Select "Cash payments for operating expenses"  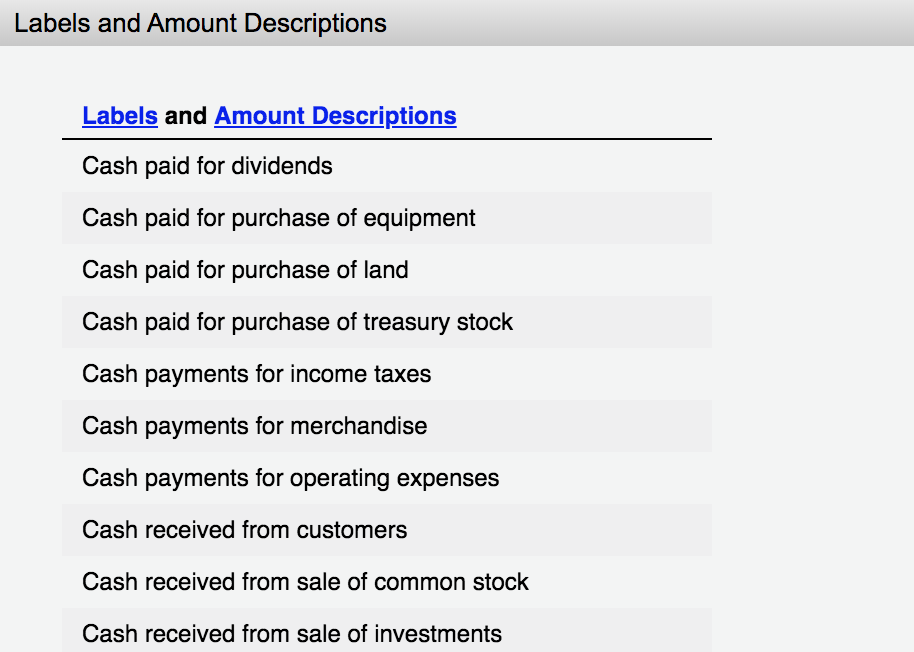click(x=289, y=478)
